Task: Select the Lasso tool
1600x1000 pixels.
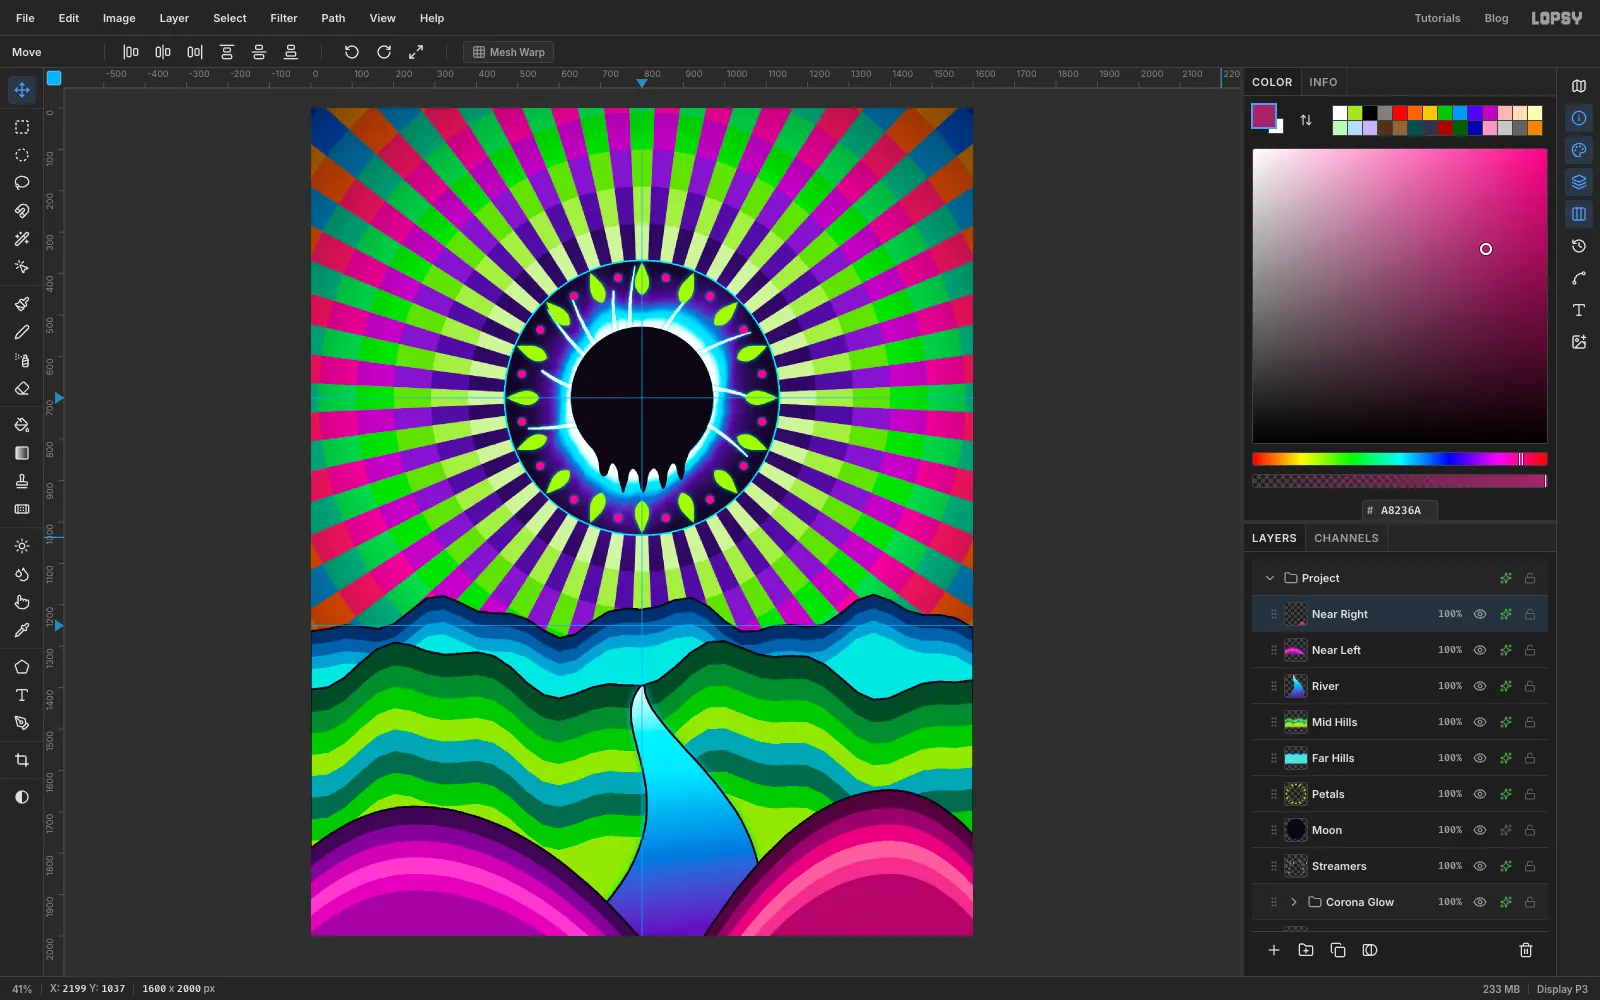Action: [x=22, y=183]
